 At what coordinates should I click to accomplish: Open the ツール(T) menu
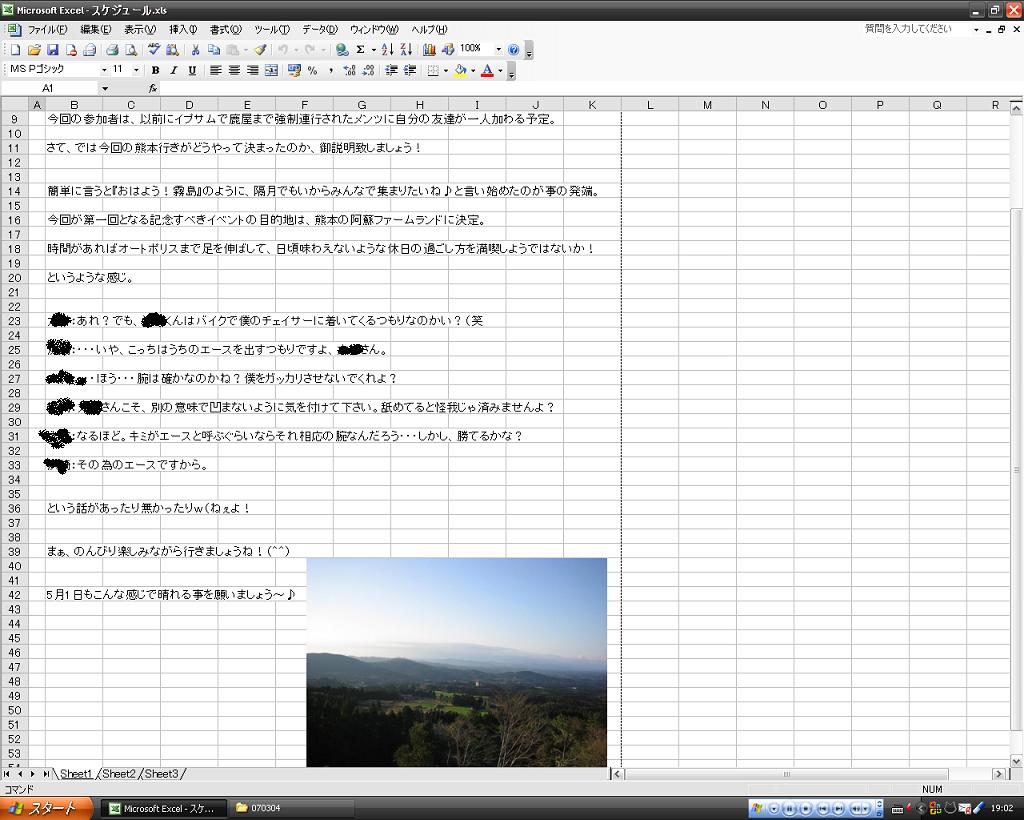[272, 29]
